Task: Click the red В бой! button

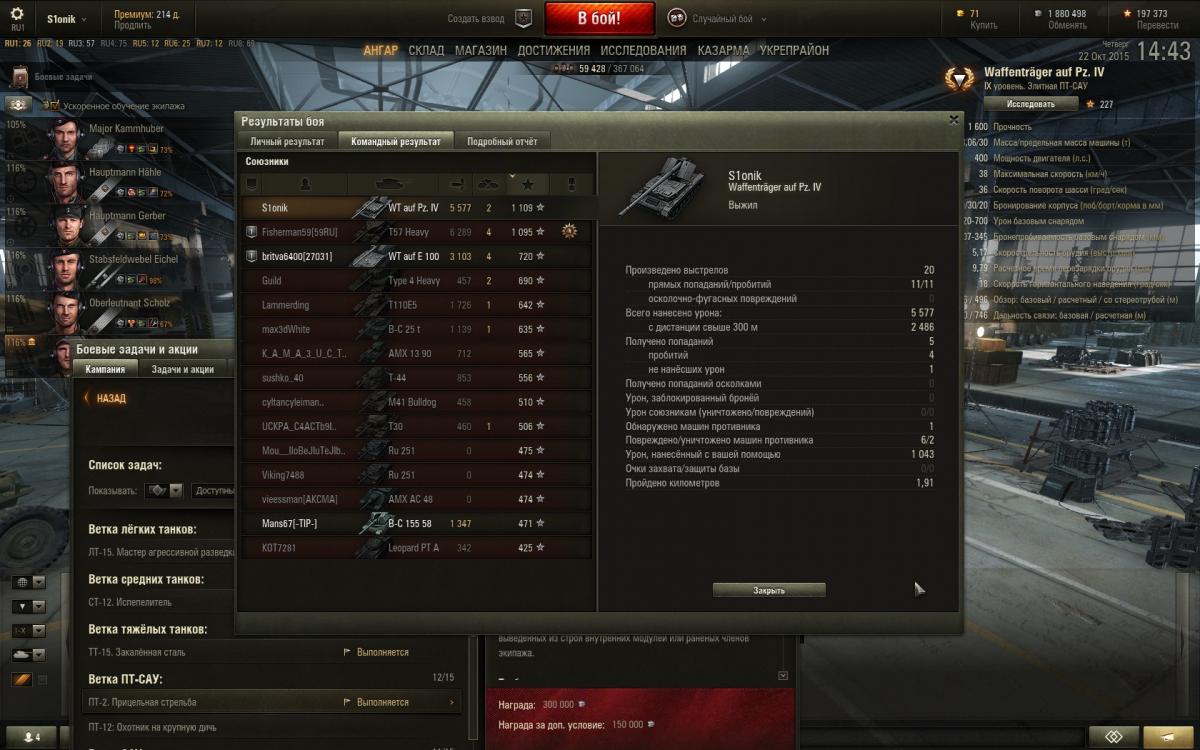Action: tap(600, 19)
